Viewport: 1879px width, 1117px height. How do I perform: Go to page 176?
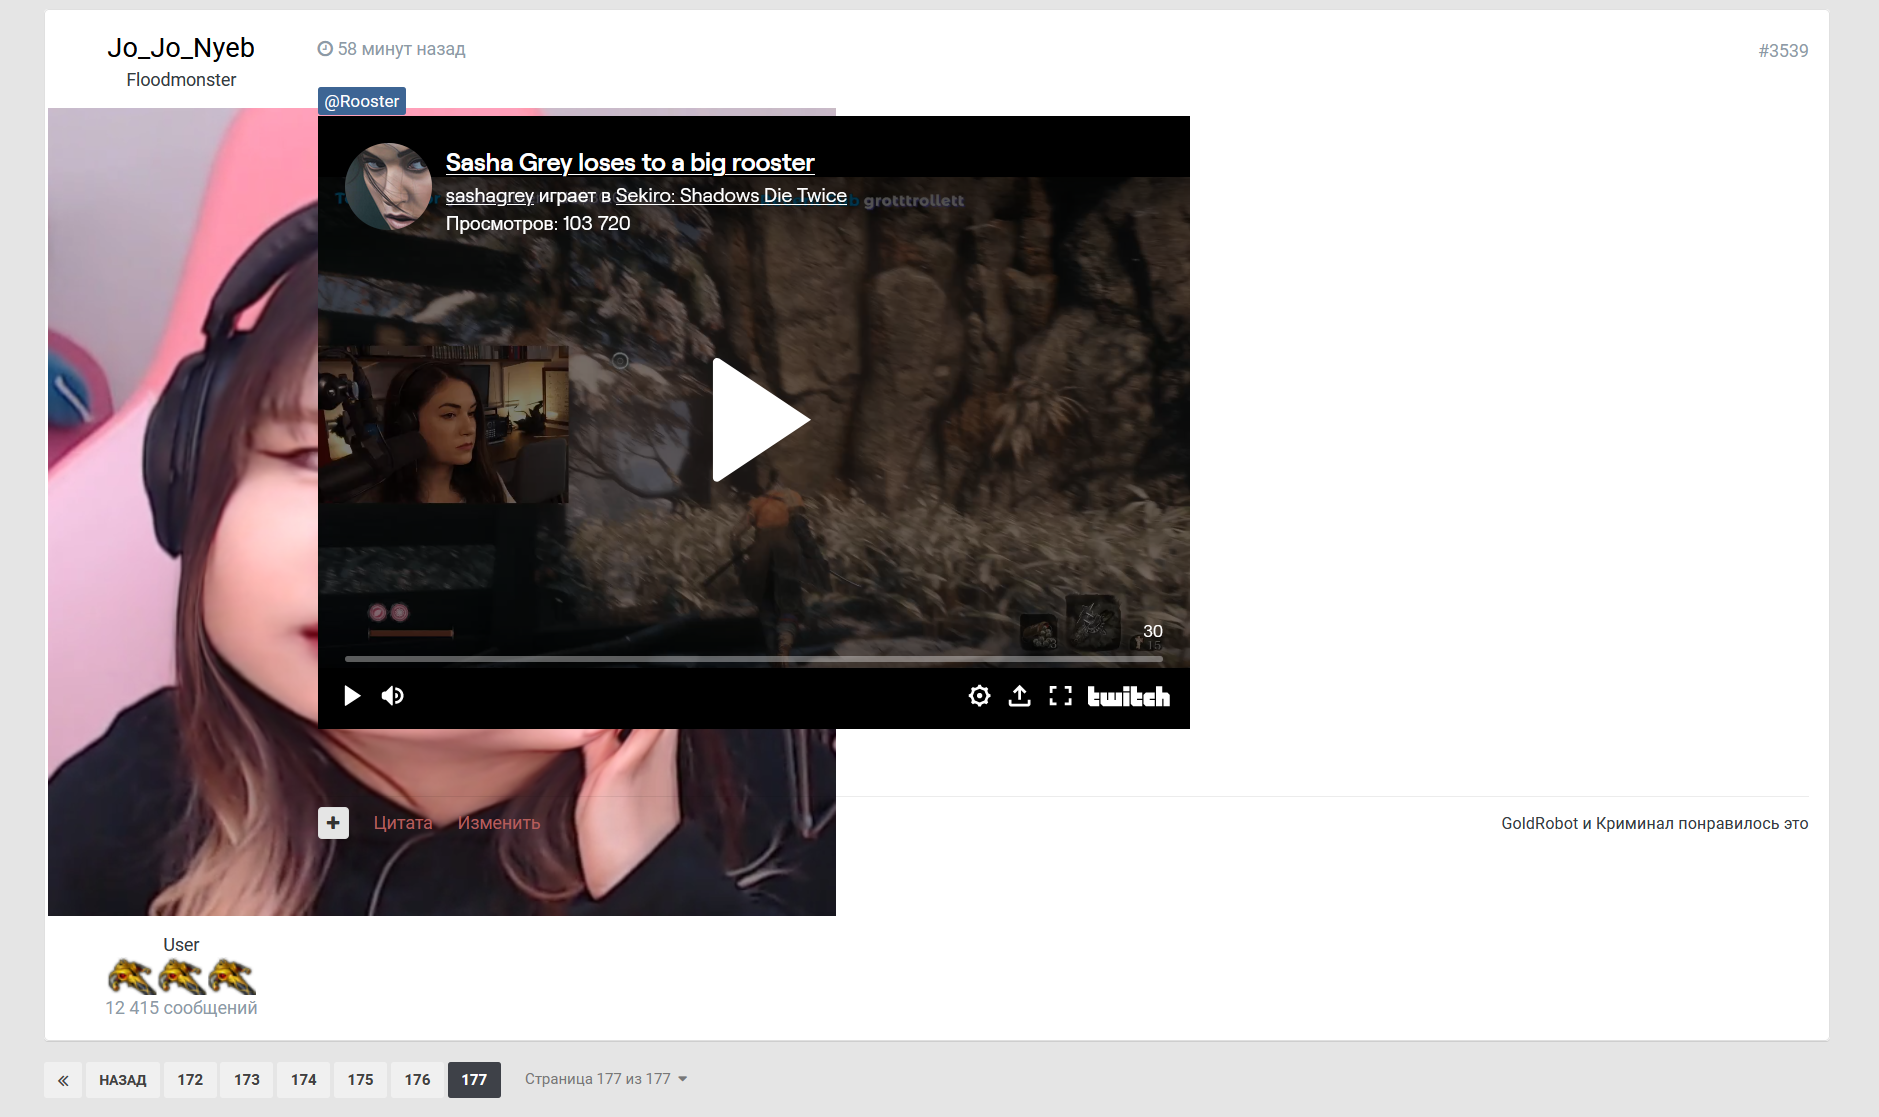pyautogui.click(x=417, y=1080)
